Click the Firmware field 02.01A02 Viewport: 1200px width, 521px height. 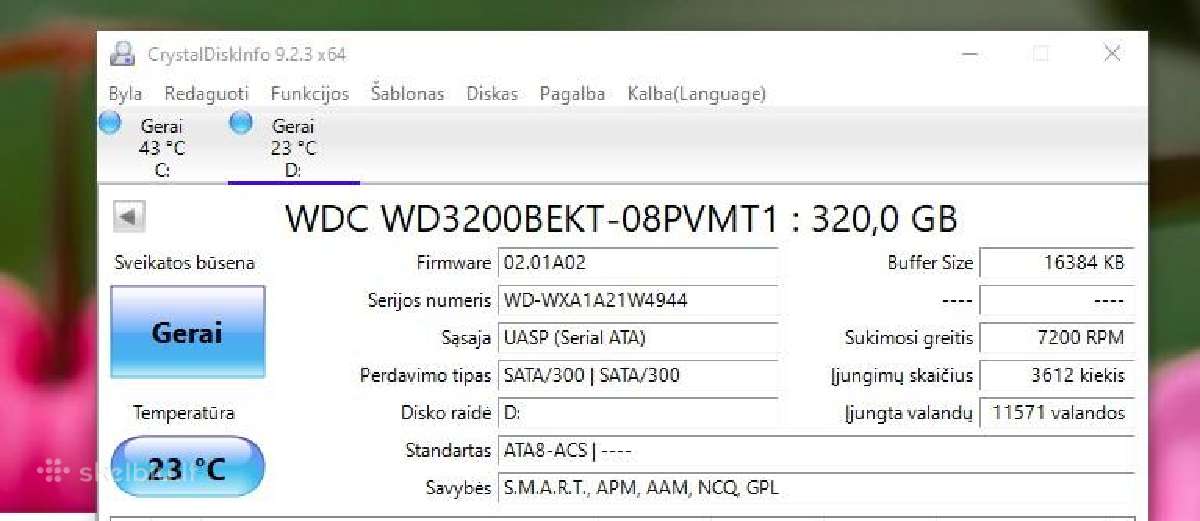(638, 263)
